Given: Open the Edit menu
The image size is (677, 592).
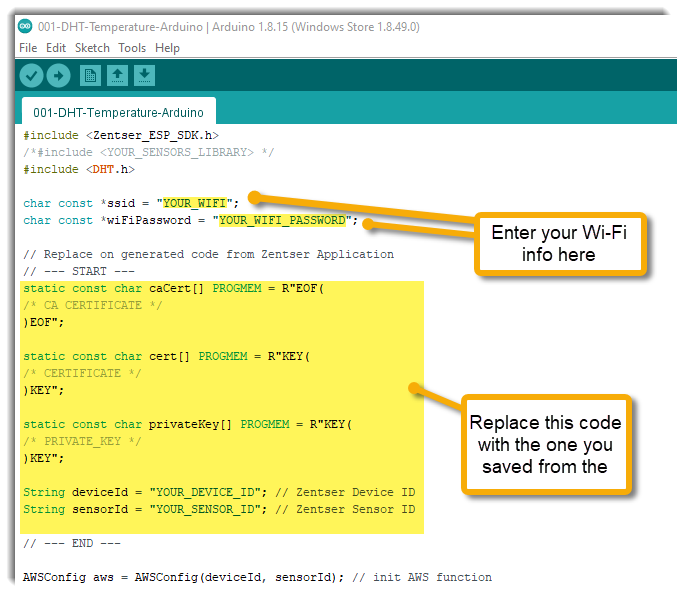Looking at the screenshot, I should (x=56, y=48).
